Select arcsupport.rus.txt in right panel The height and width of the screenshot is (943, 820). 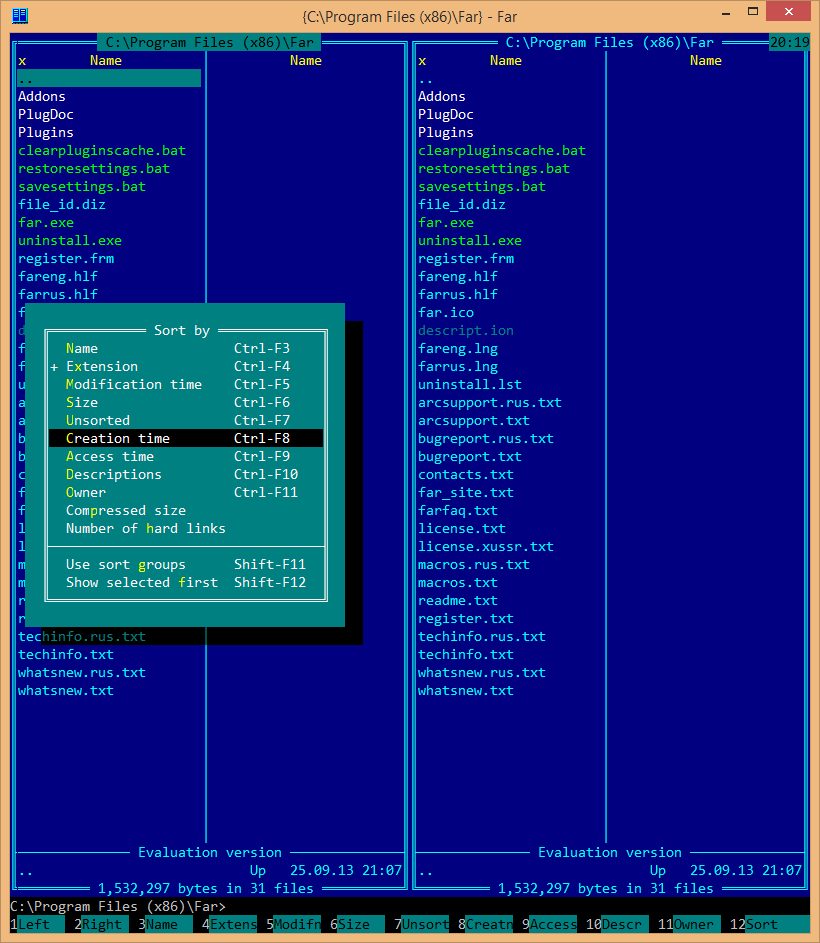(490, 403)
